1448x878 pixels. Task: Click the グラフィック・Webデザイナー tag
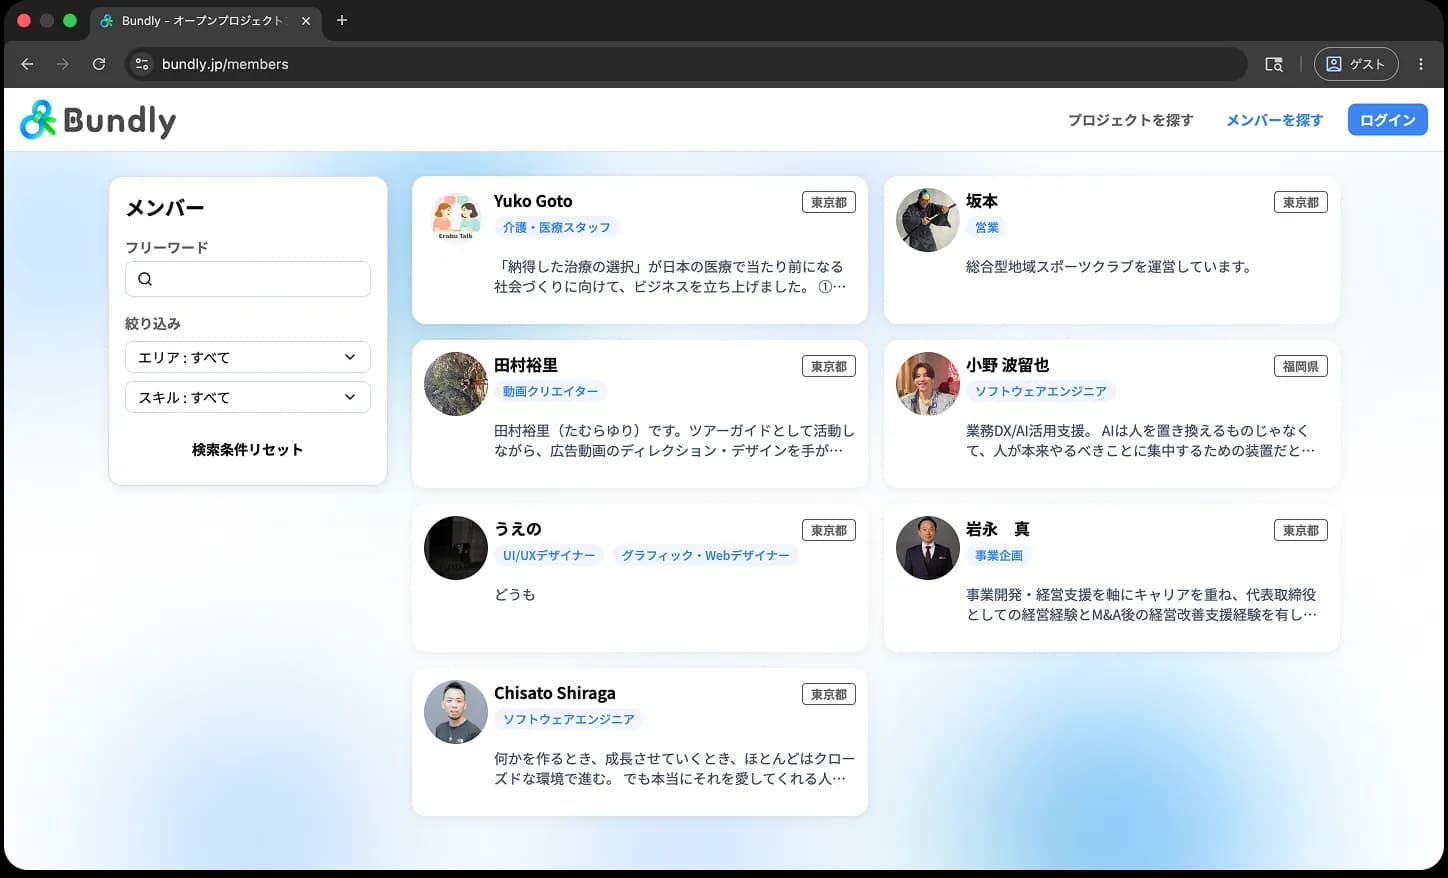coord(706,556)
